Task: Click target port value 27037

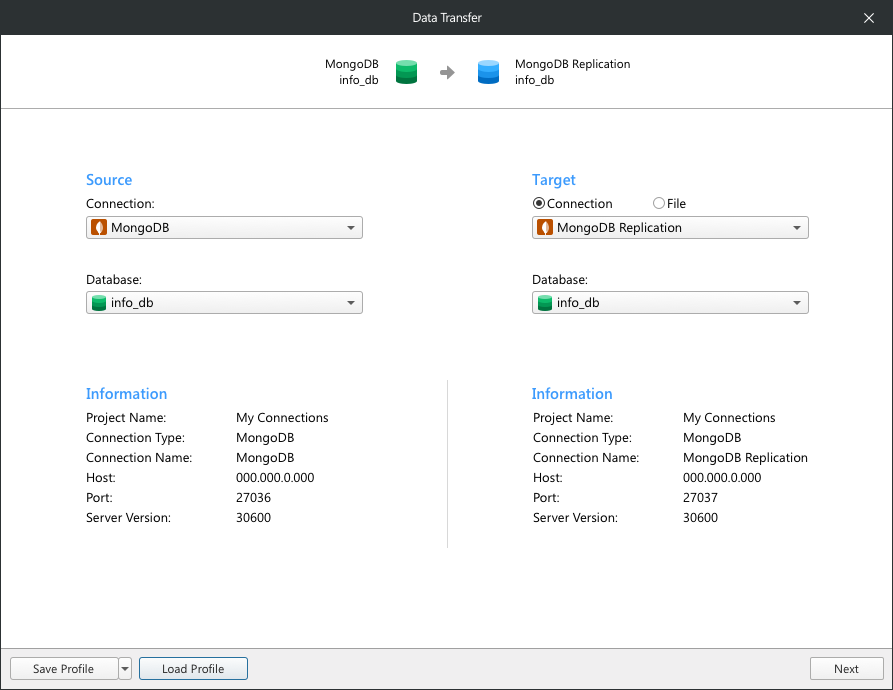Action: coord(700,498)
